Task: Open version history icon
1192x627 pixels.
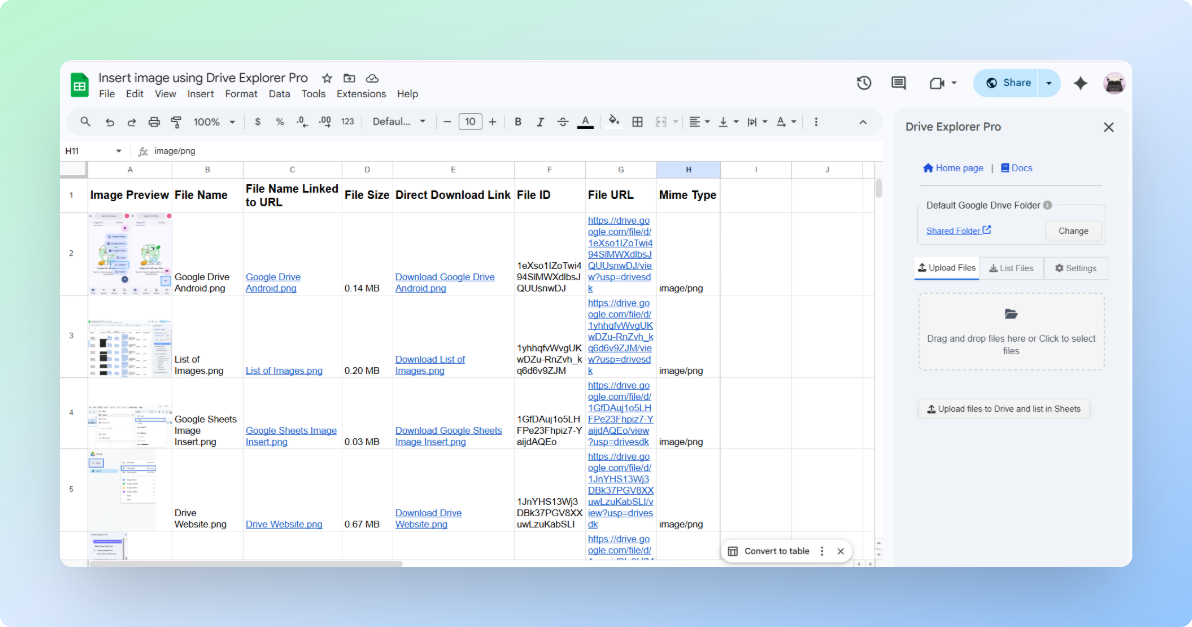Action: pyautogui.click(x=864, y=83)
